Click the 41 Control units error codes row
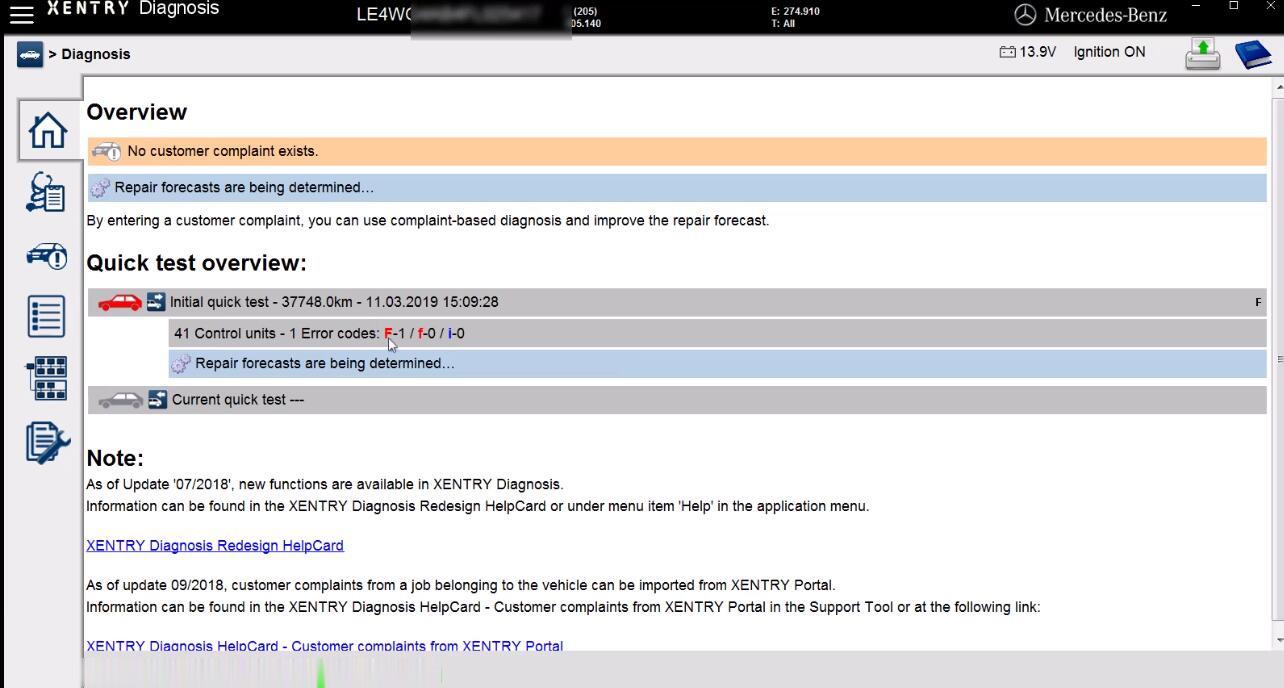 717,333
